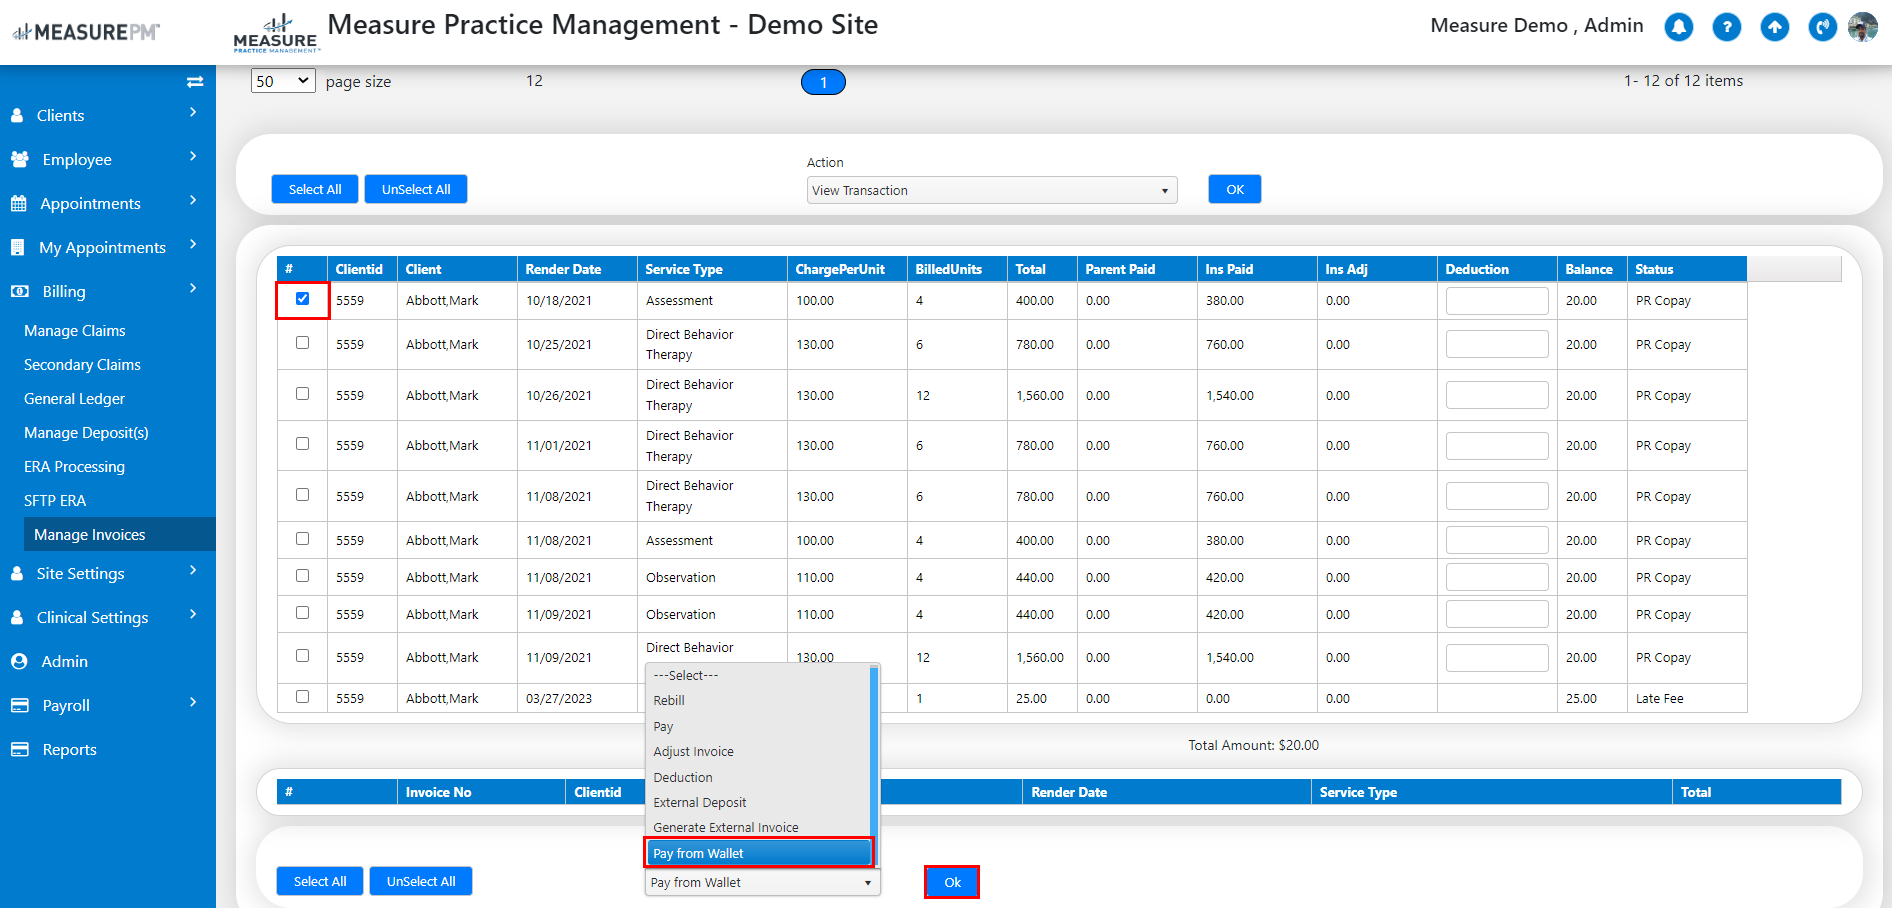Go to page 1 pagination button
The height and width of the screenshot is (908, 1892).
[x=823, y=83]
